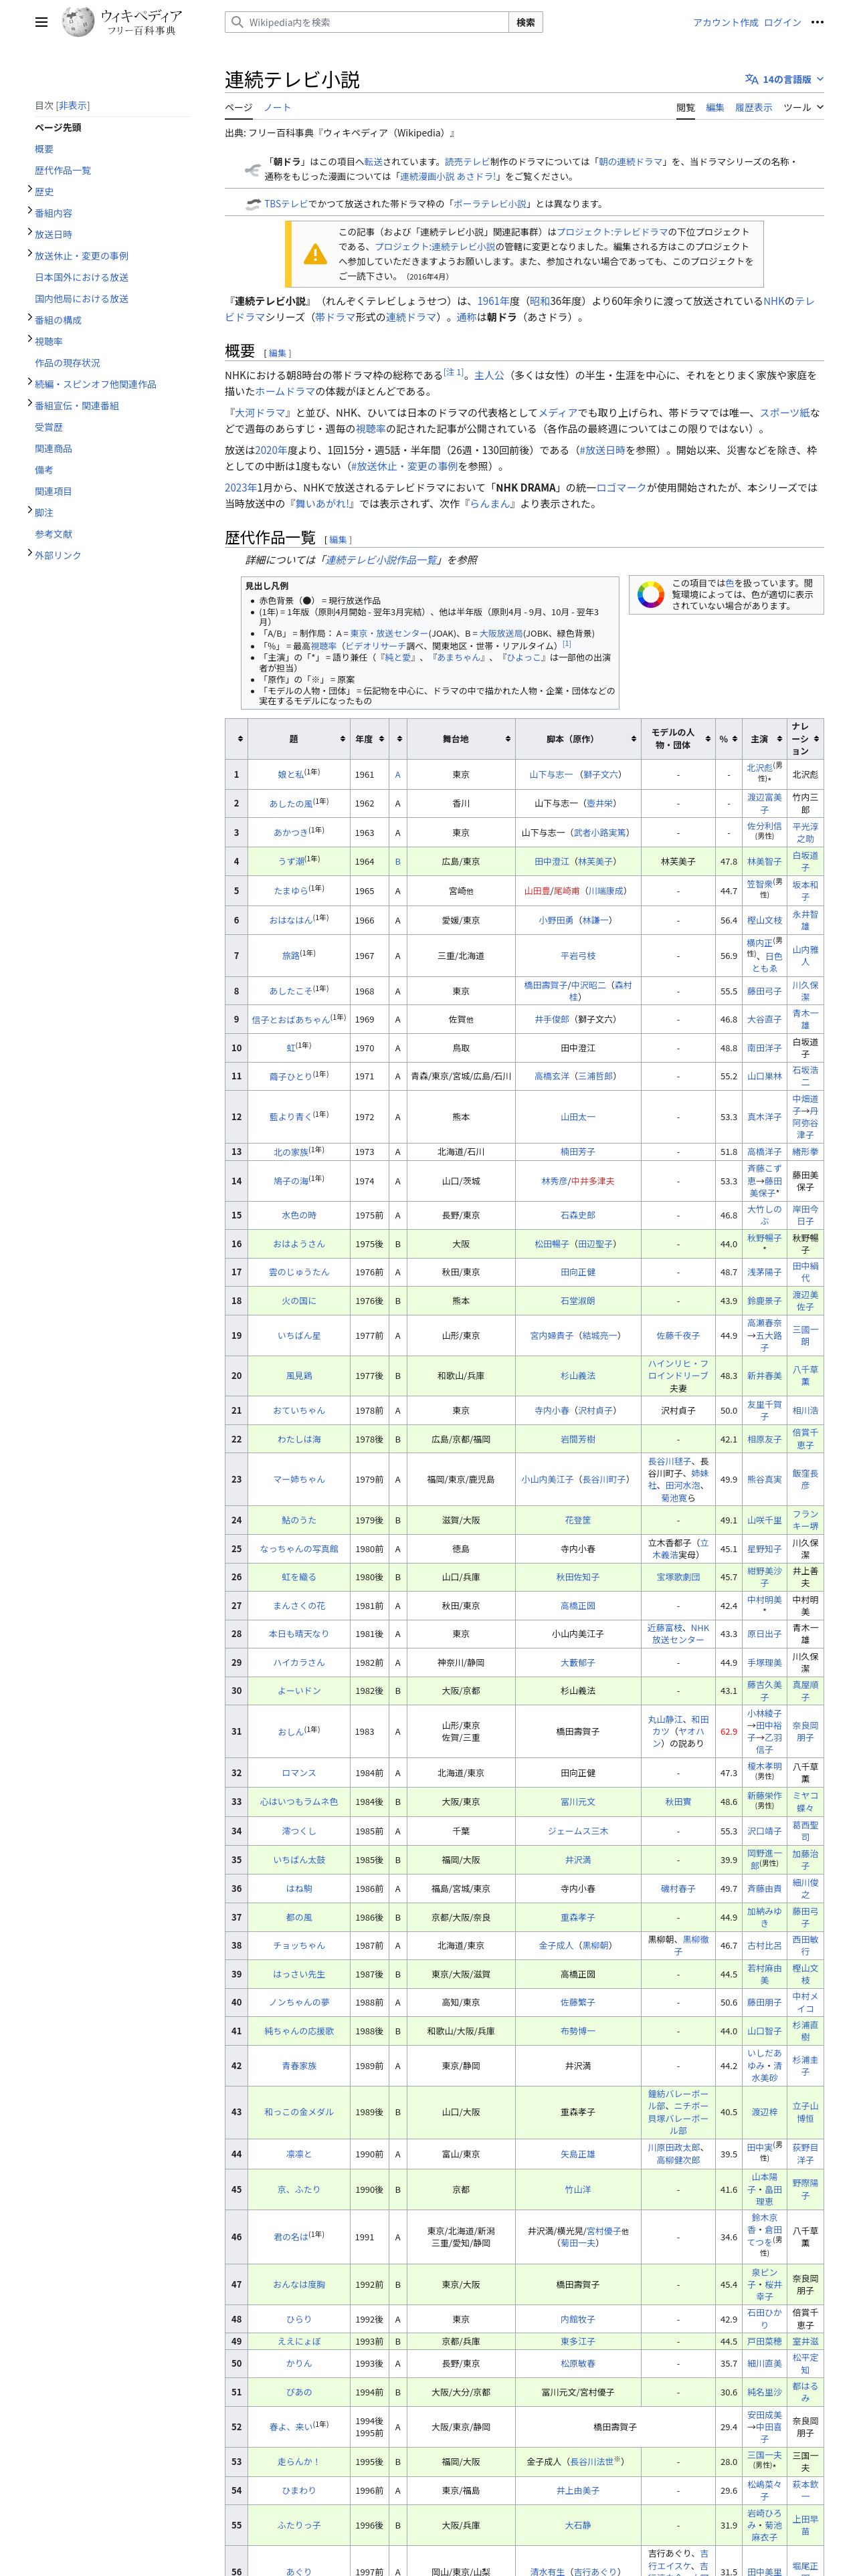Sort table by ナレーション column
Image resolution: width=859 pixels, height=2576 pixels.
(x=805, y=739)
